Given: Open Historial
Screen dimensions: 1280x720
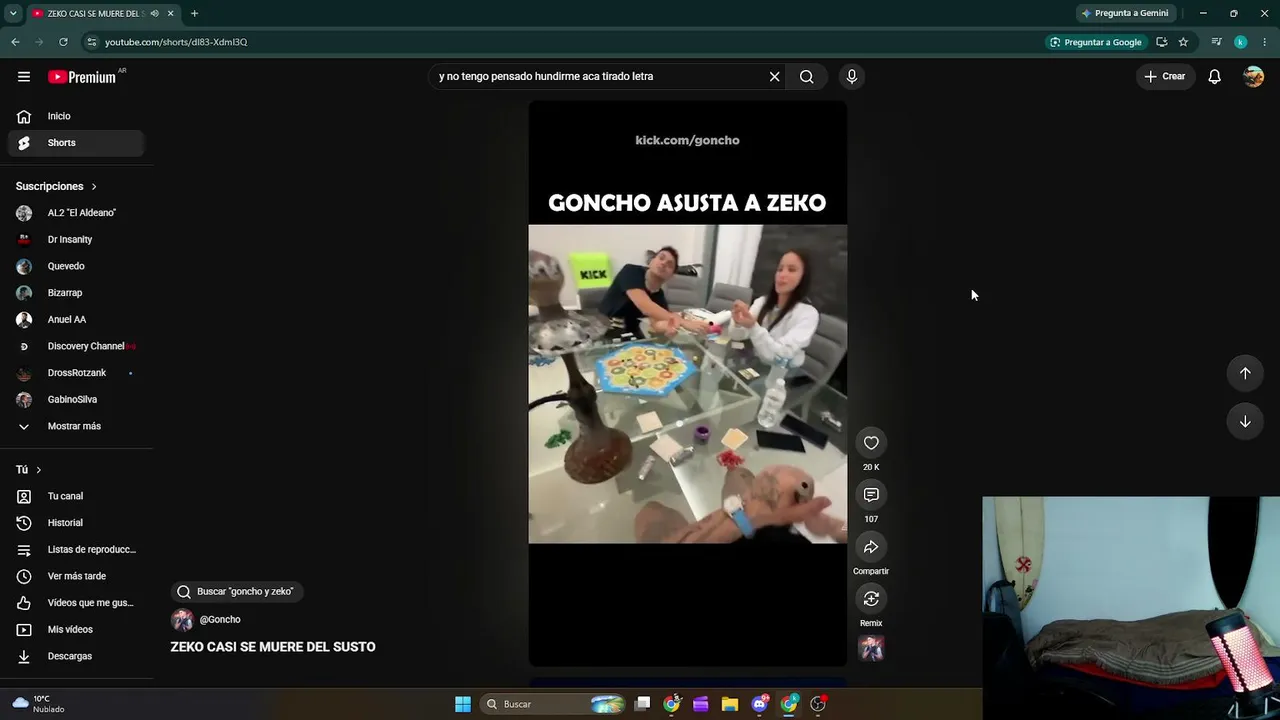Looking at the screenshot, I should pos(76,523).
